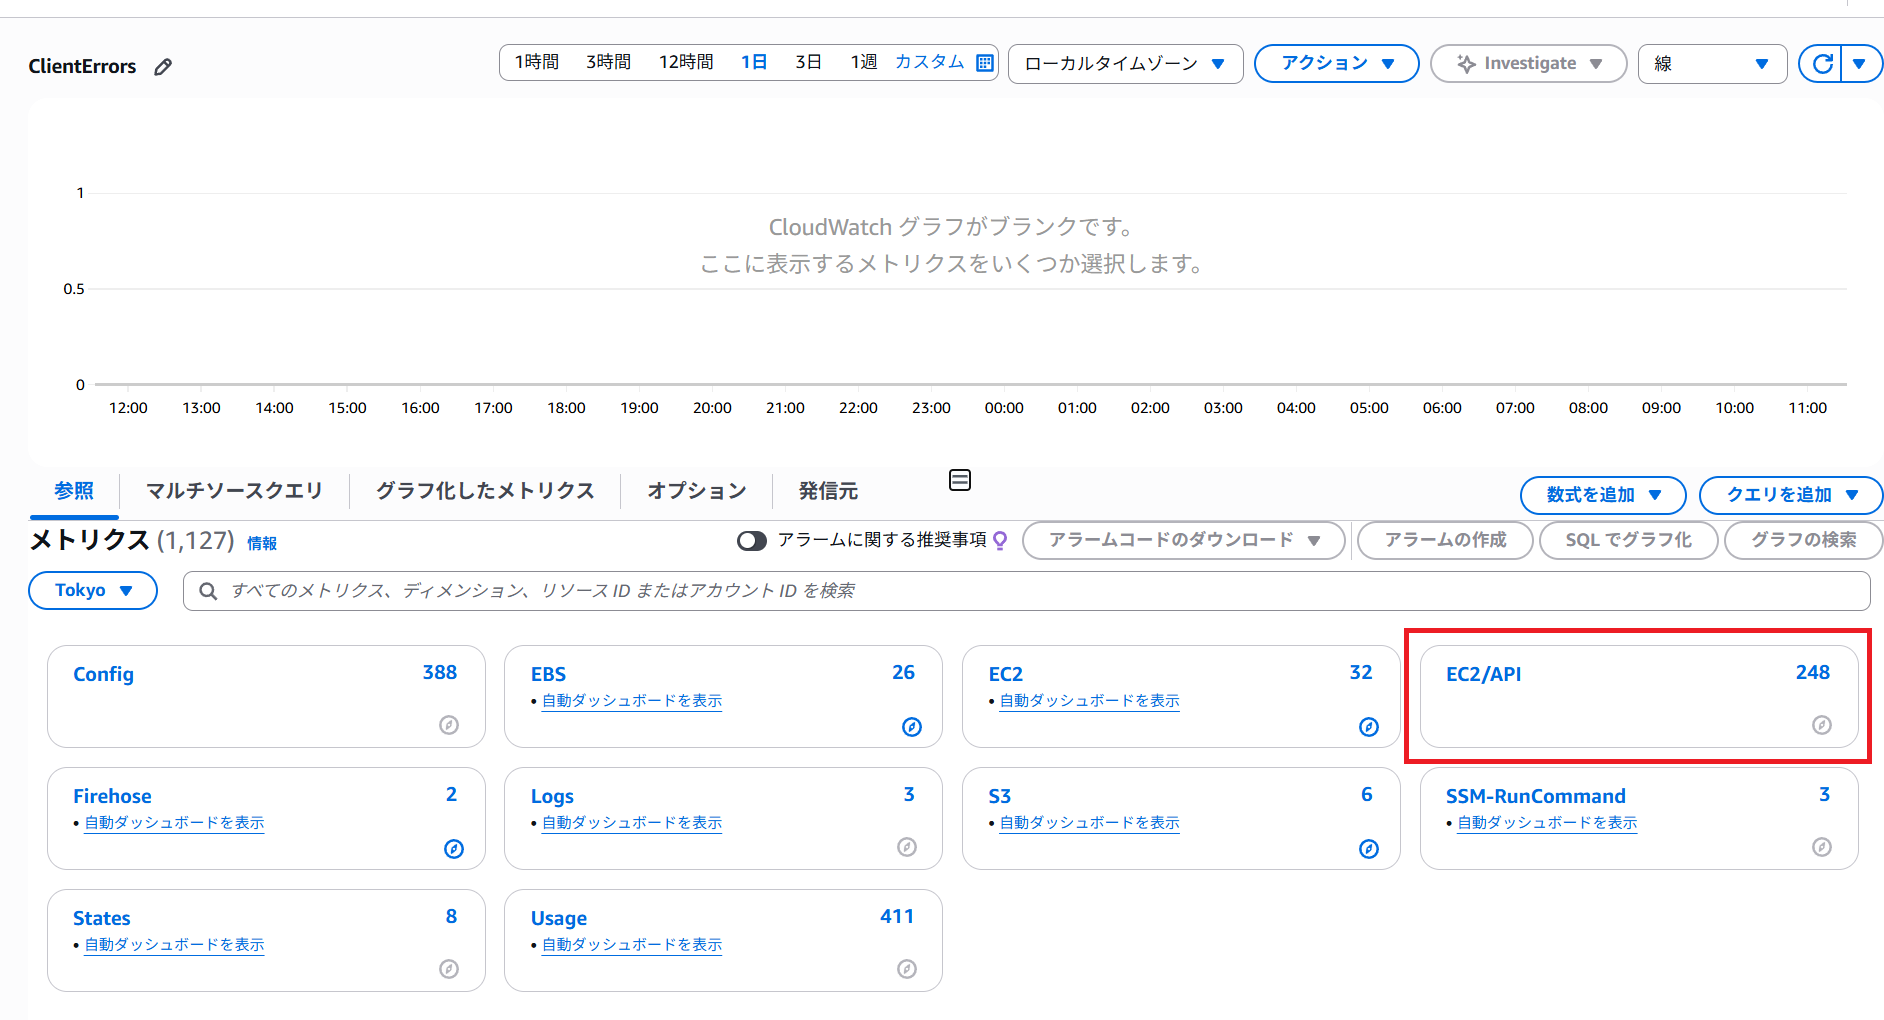Click the lightbulb icon beside alarm recommendations
Screen dimensions: 1884x1020
pyautogui.click(x=1000, y=541)
